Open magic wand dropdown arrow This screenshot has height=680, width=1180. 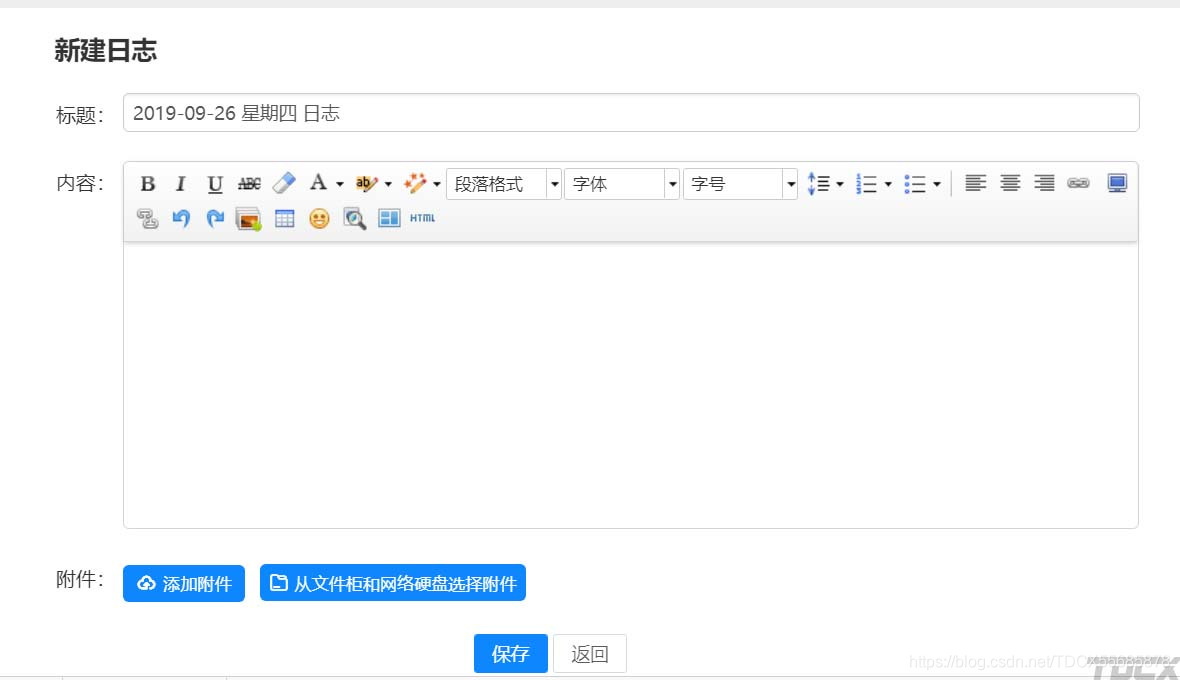coord(436,184)
